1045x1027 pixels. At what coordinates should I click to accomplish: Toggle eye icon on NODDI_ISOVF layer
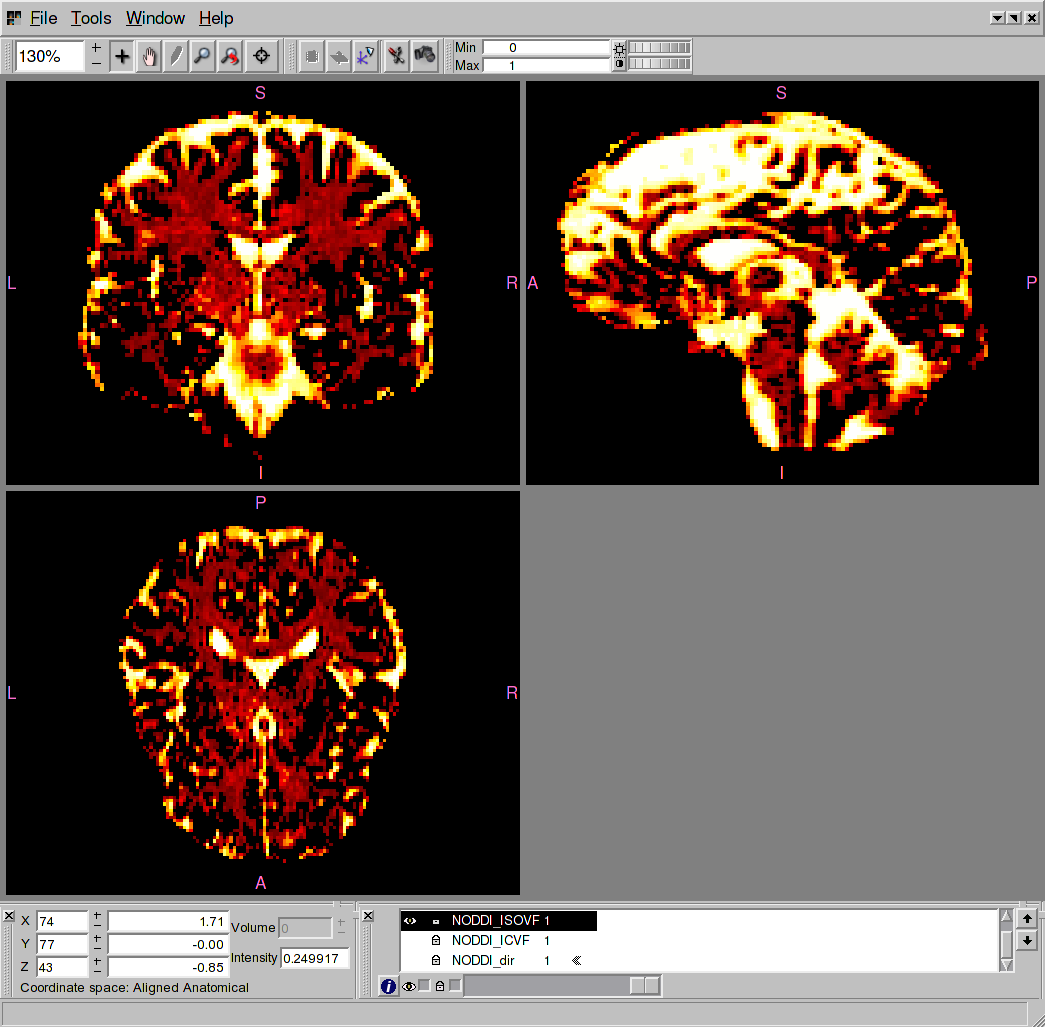(410, 920)
